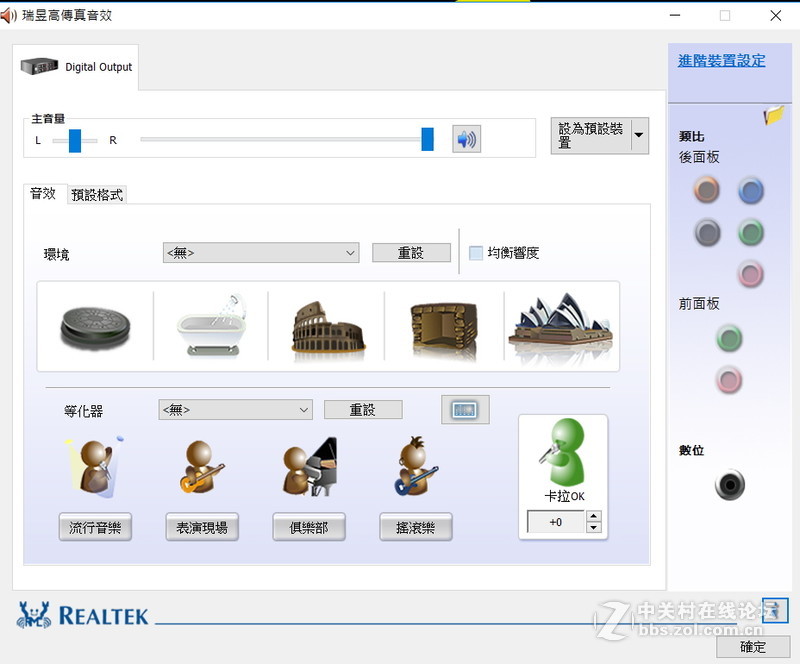Viewport: 800px width, 664px height.
Task: Apply the 俱樂部 preset
Action: pyautogui.click(x=309, y=527)
